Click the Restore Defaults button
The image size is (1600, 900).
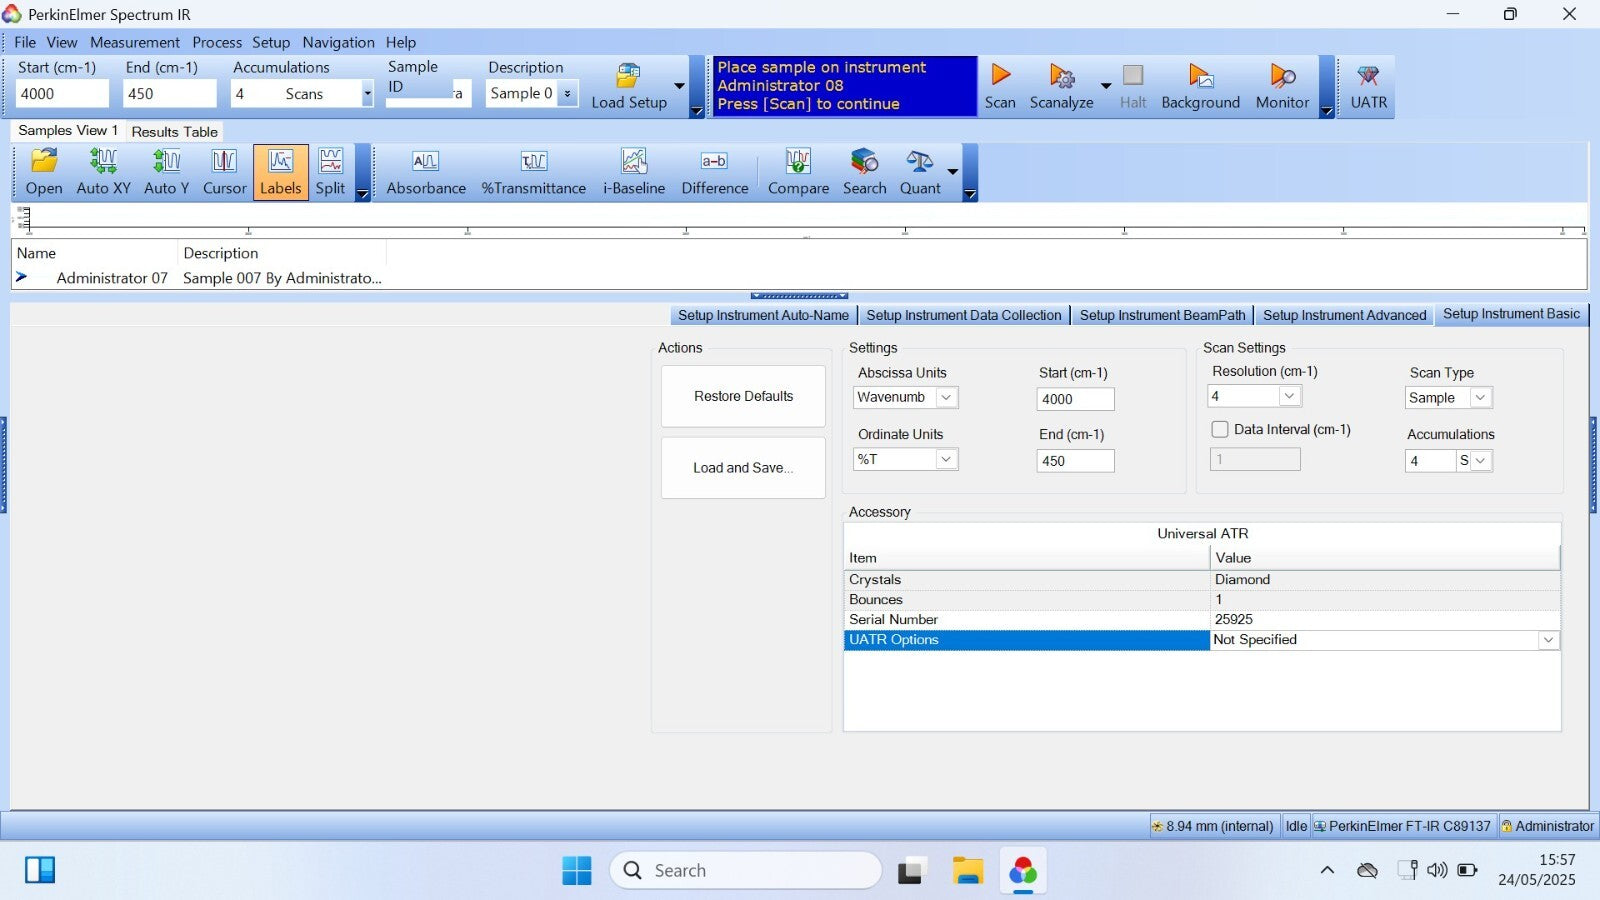click(x=743, y=396)
